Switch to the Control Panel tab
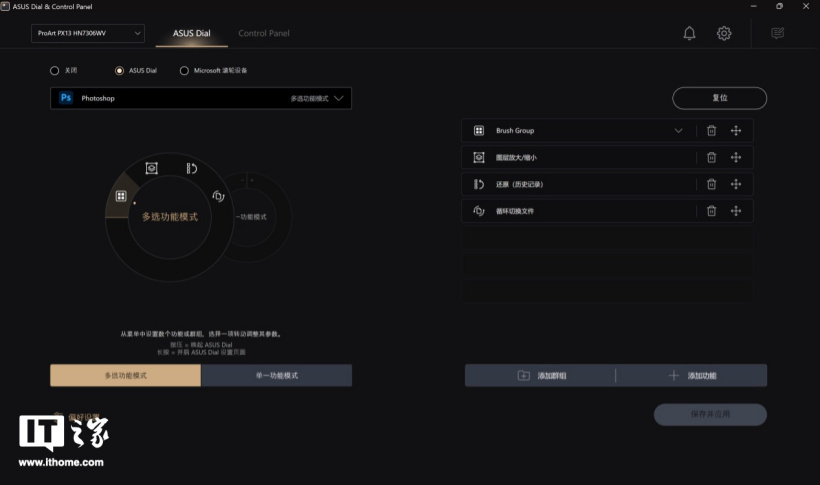Screen dimensions: 820x485 (264, 33)
